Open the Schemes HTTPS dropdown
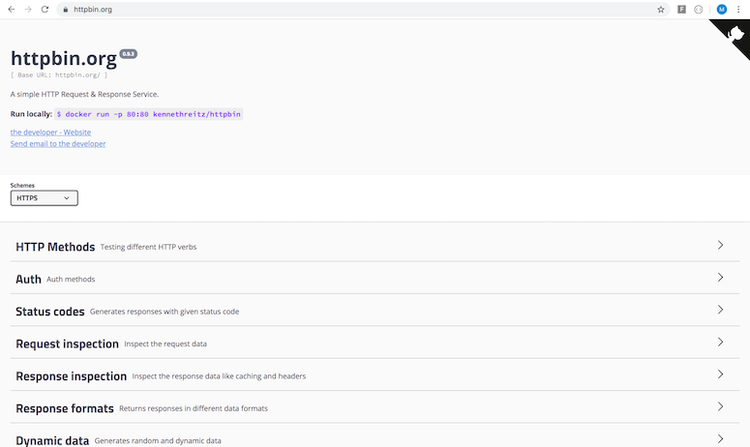 [44, 198]
